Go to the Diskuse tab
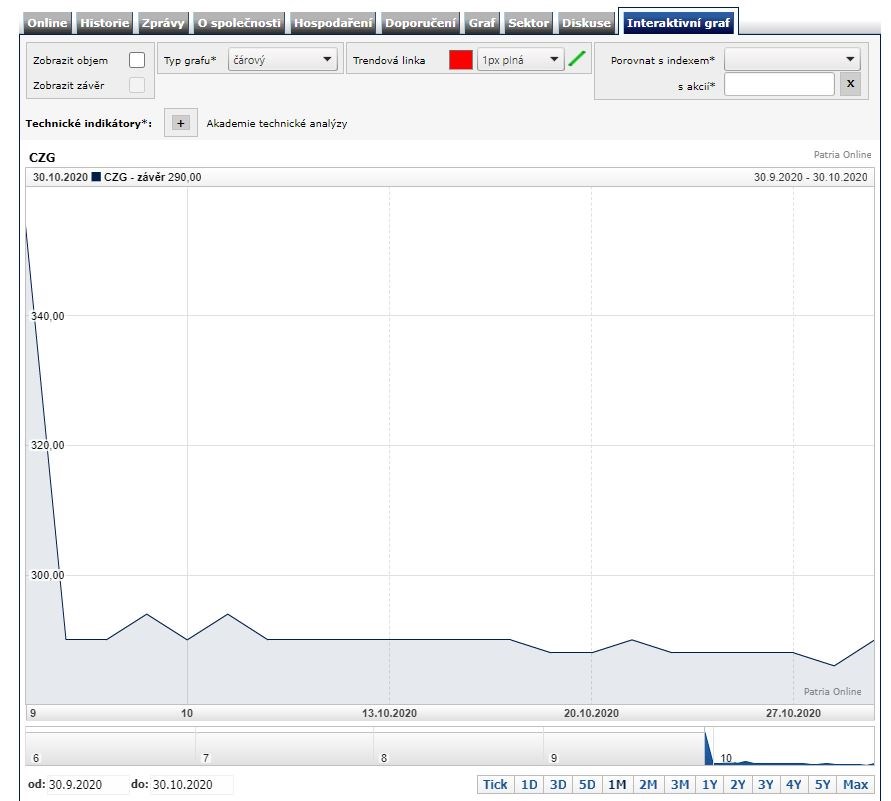 coord(586,23)
